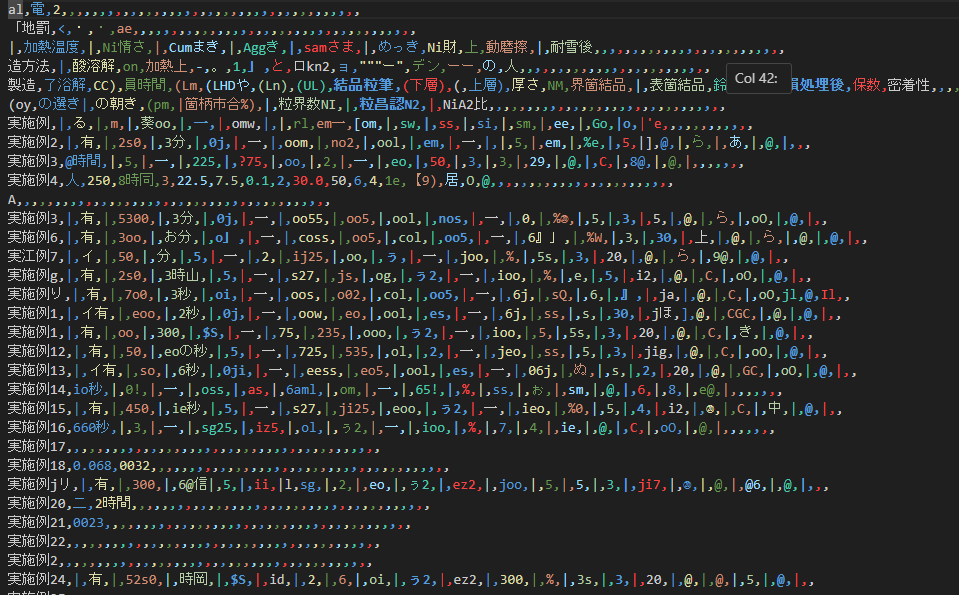The image size is (959, 595).
Task: Click the "7o0" cell in 実施例リ row
Action: click(136, 295)
